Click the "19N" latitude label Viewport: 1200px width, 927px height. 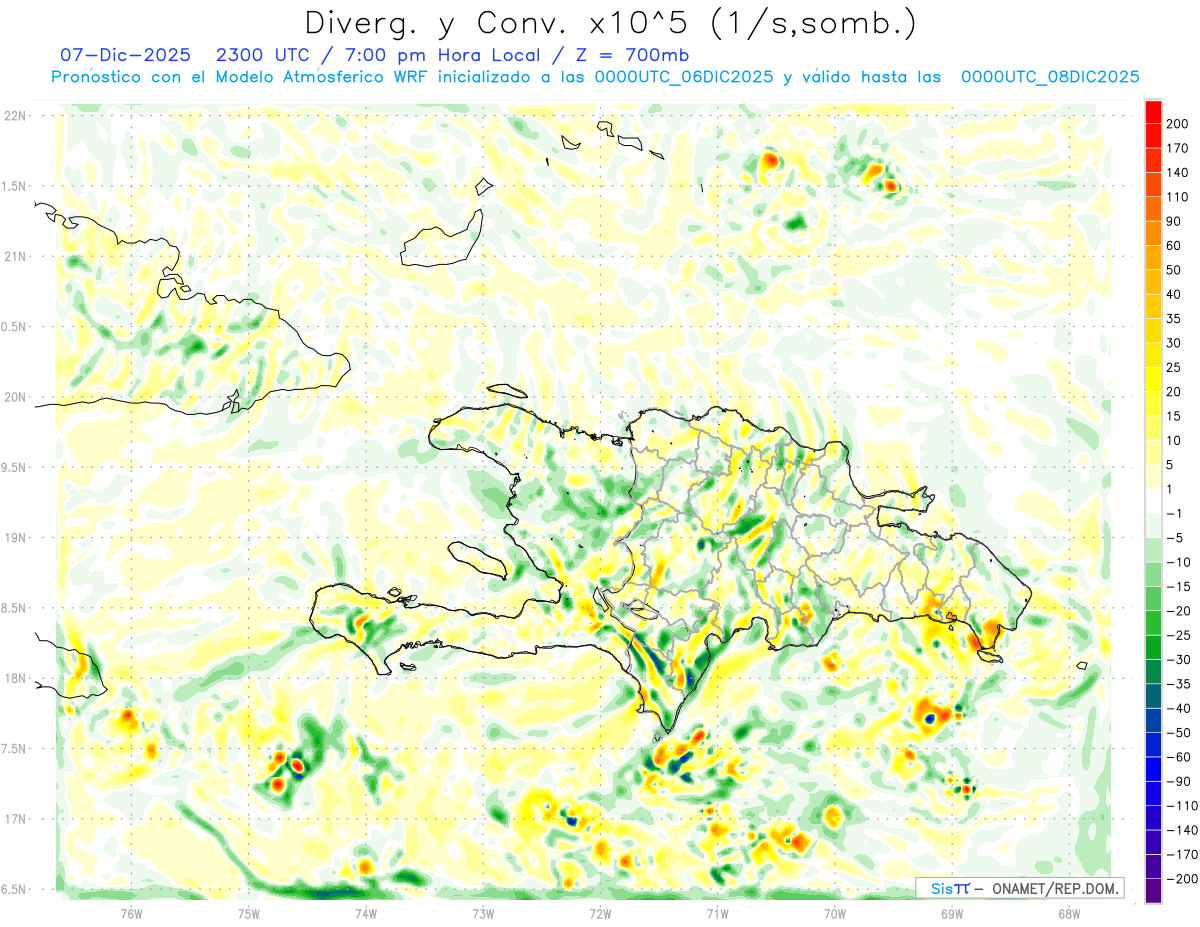coord(15,538)
